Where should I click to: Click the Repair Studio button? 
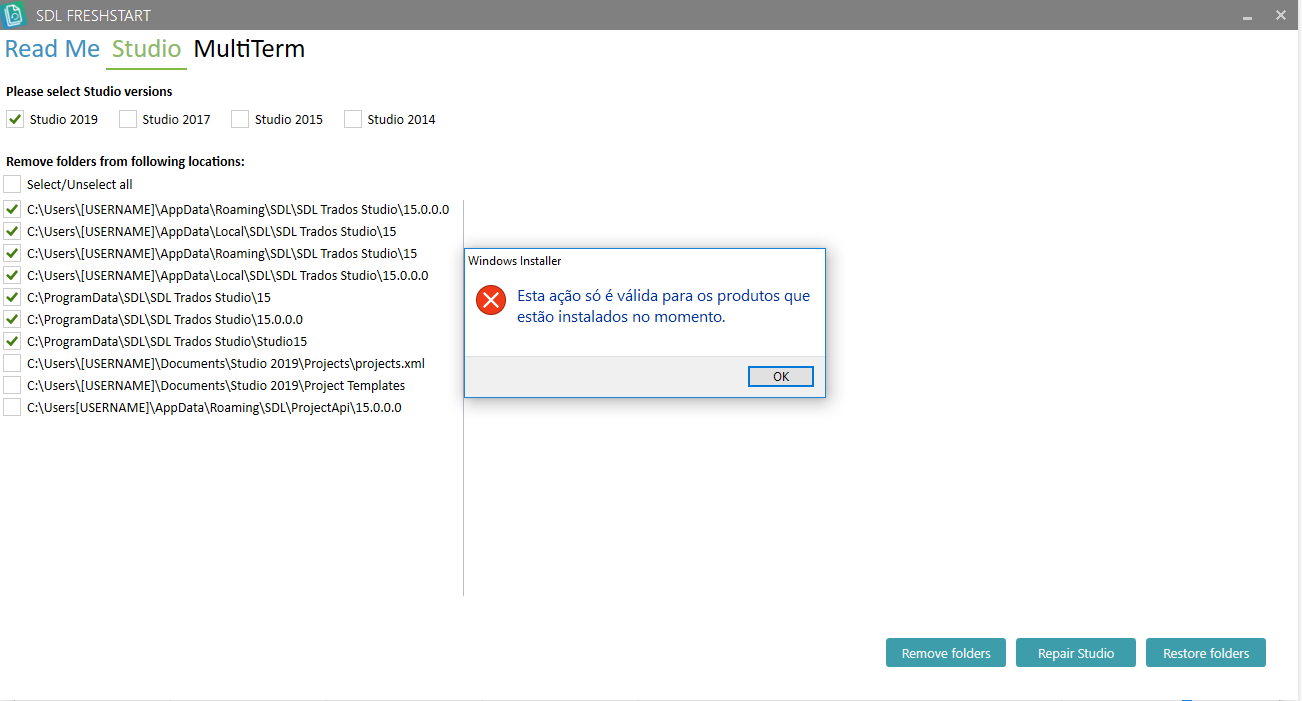[1076, 653]
